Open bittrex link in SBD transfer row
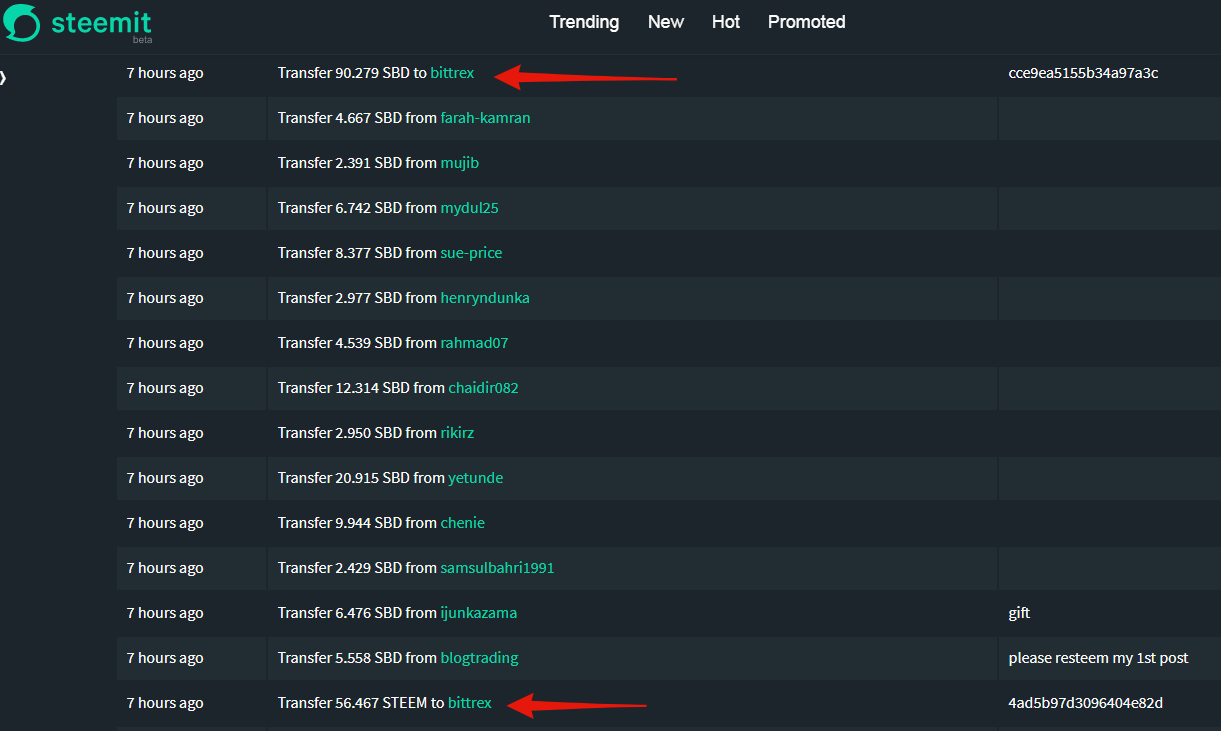Screen dimensions: 1221x731 click(x=452, y=73)
